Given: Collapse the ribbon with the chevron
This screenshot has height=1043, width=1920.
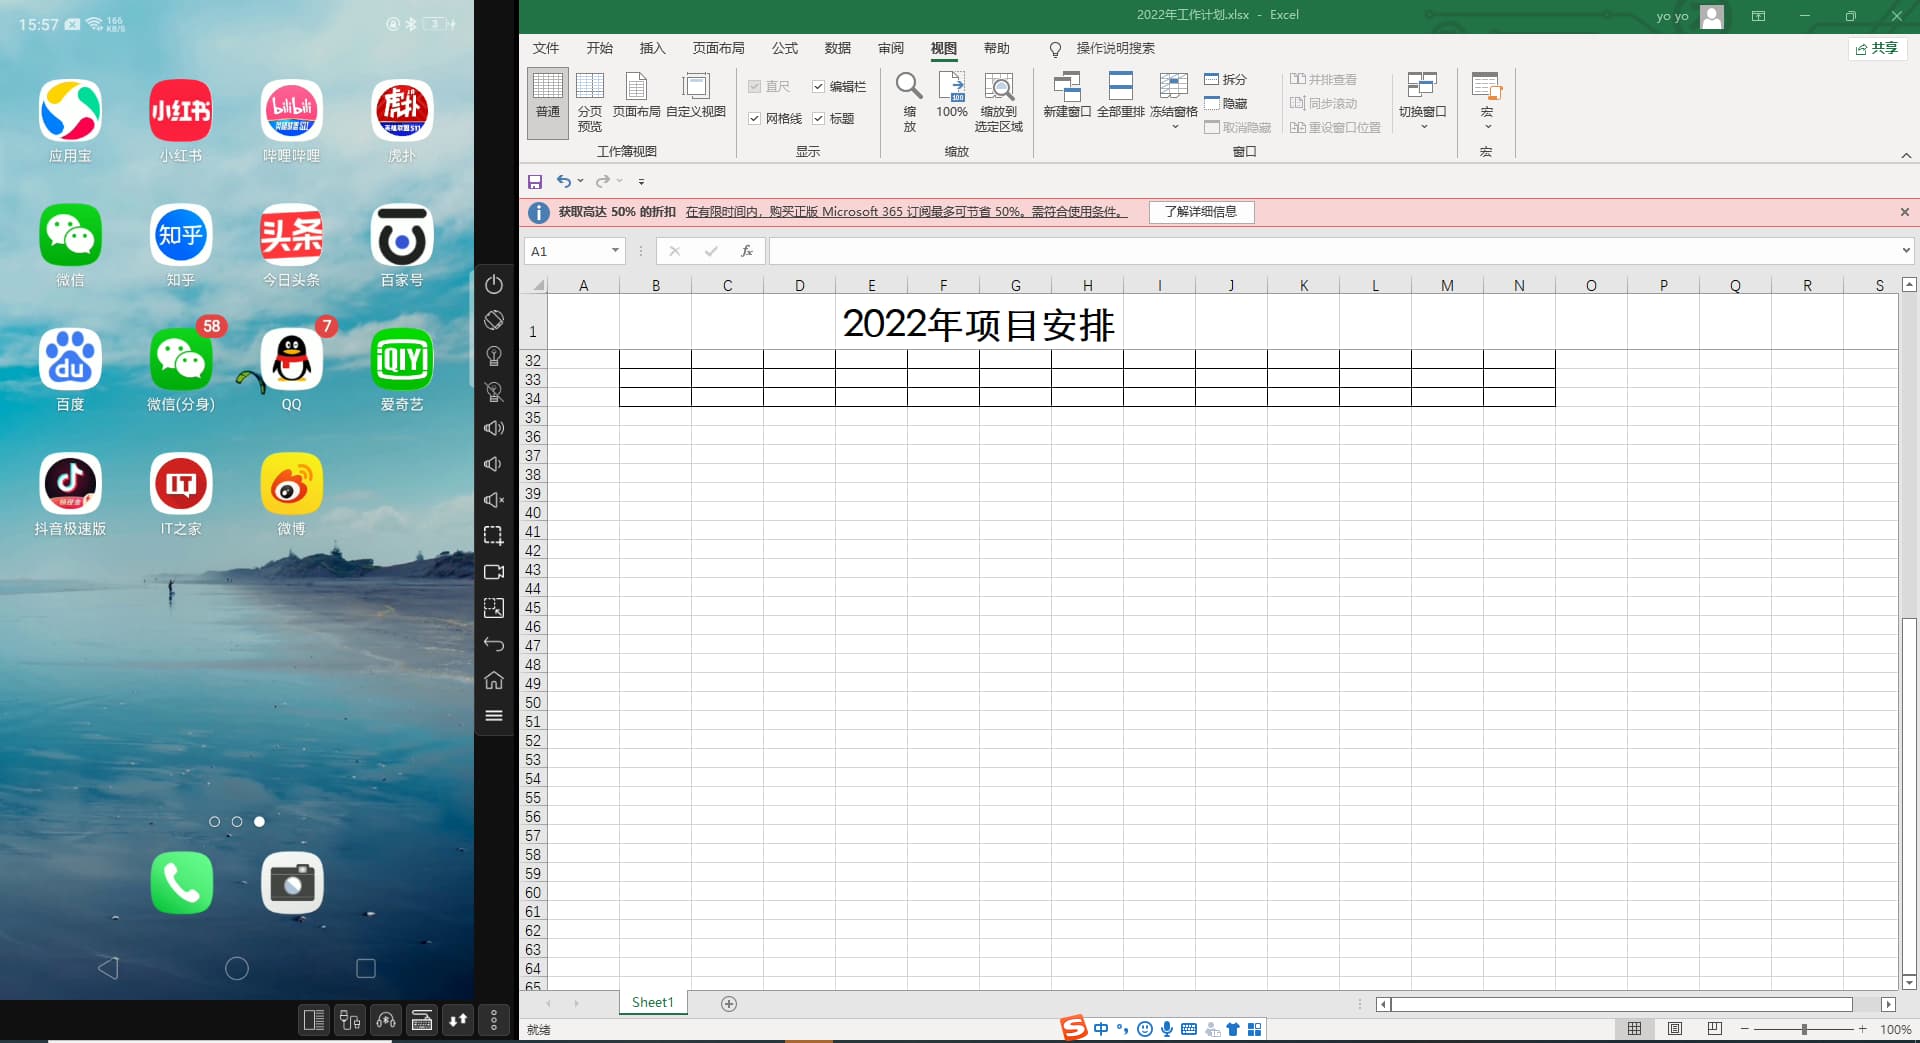Looking at the screenshot, I should click(1906, 155).
